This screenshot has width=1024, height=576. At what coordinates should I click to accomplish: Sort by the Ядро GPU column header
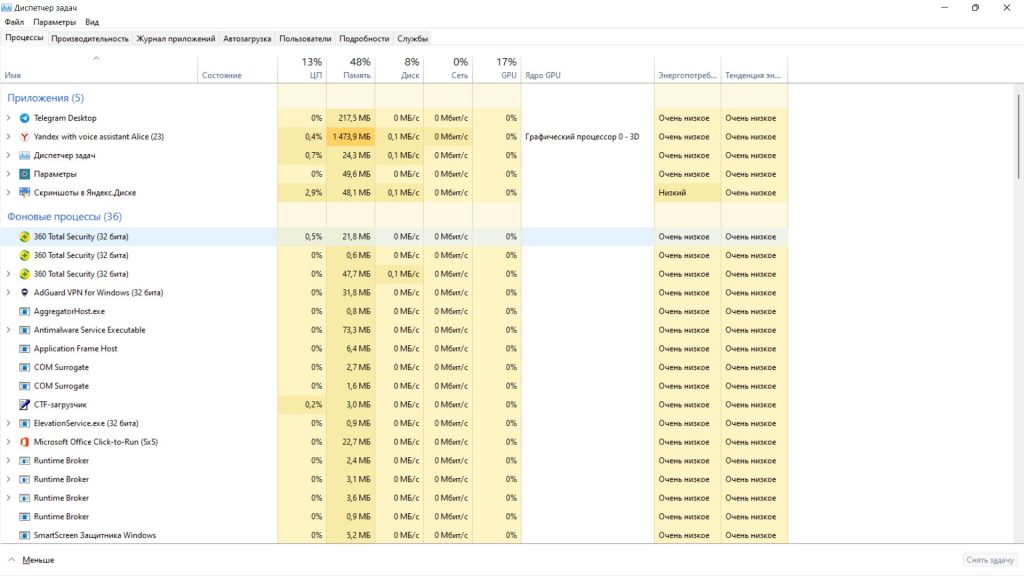click(x=588, y=69)
